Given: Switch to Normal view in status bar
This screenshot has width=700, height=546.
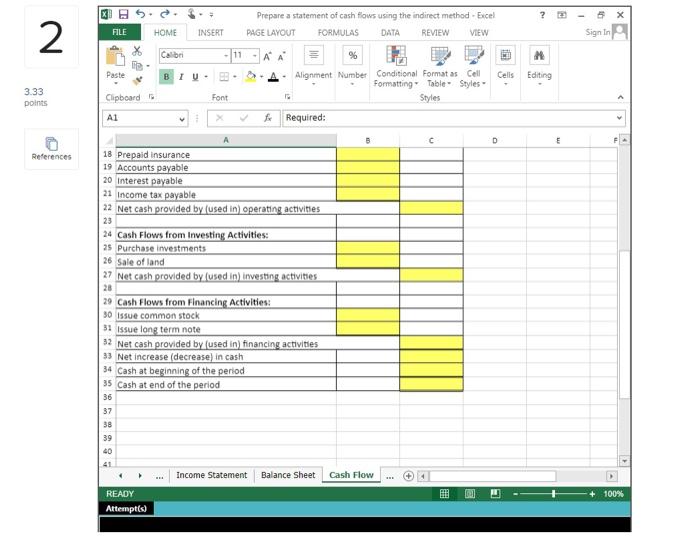Looking at the screenshot, I should coord(444,494).
